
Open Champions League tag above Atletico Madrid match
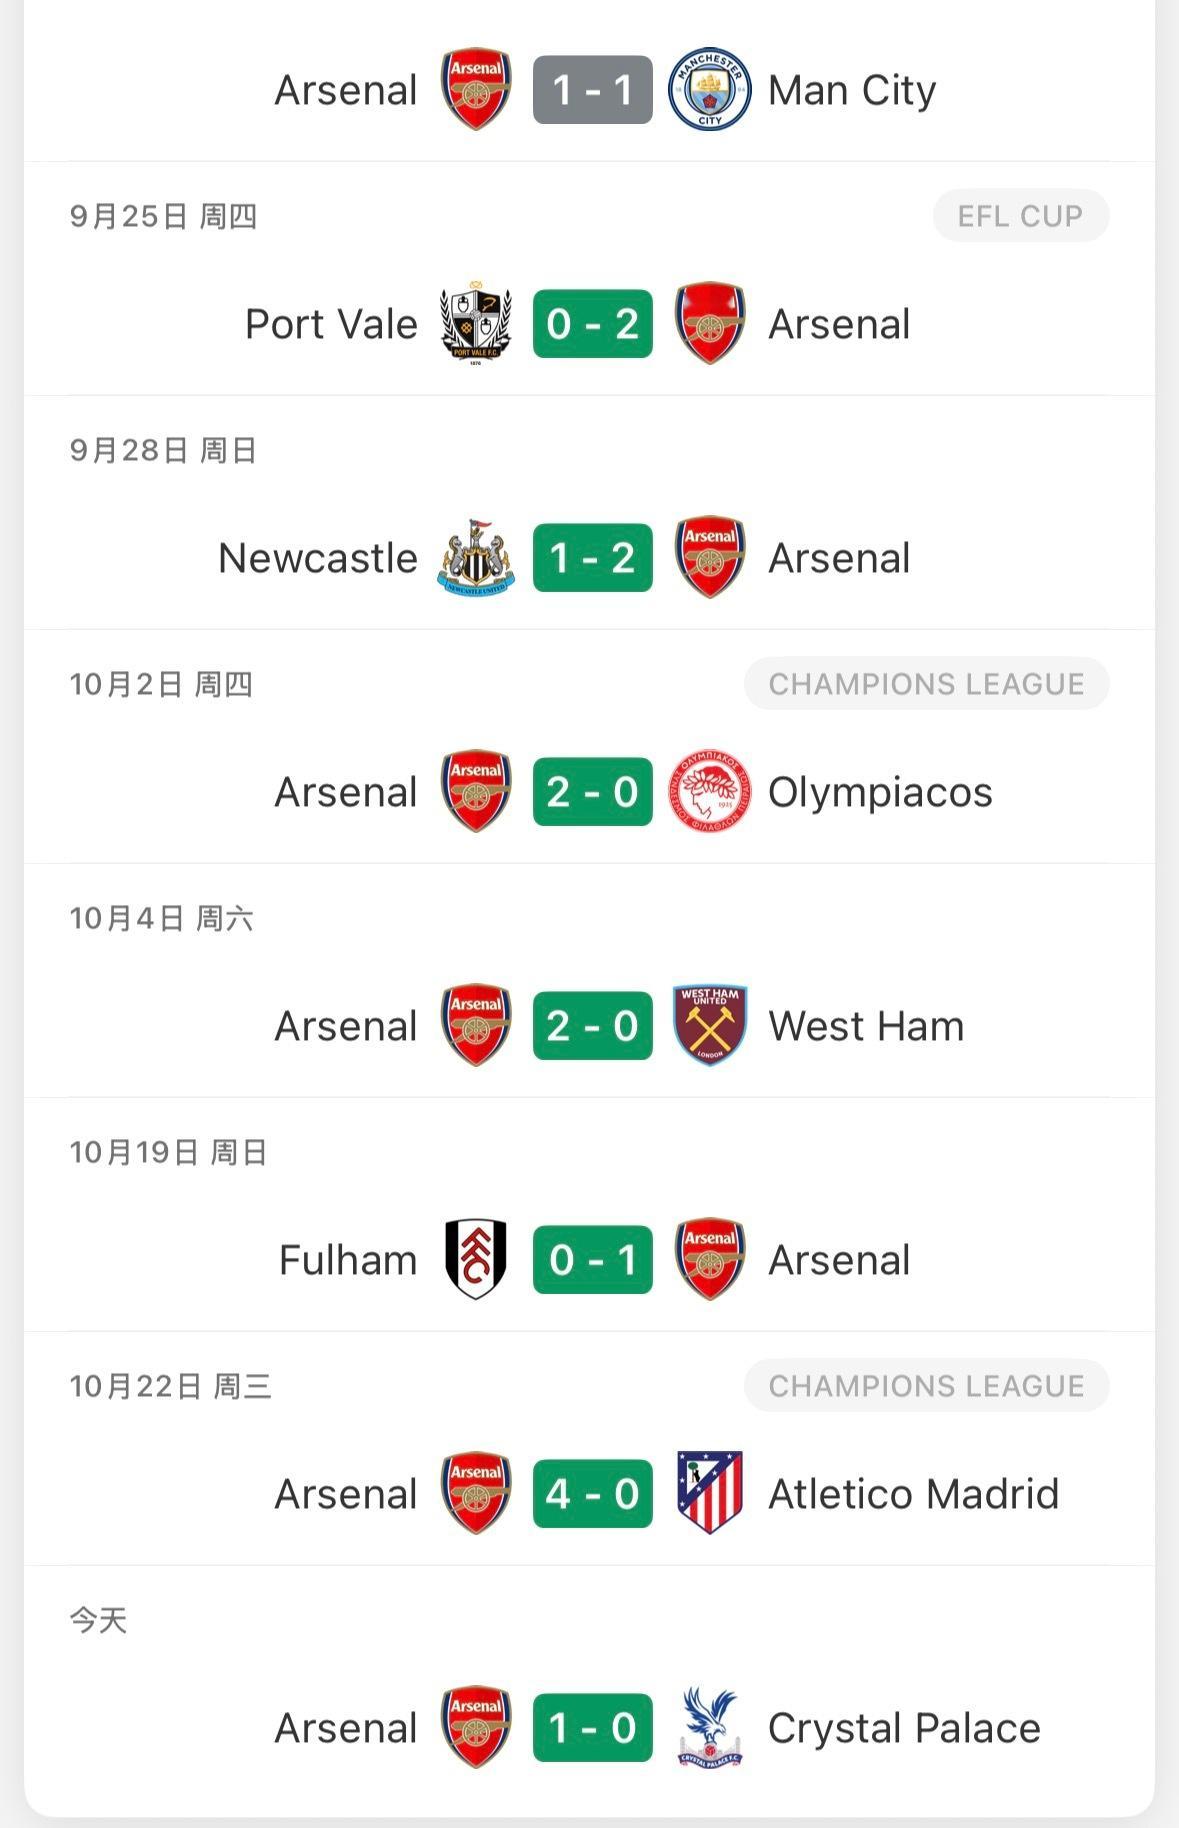click(927, 1385)
